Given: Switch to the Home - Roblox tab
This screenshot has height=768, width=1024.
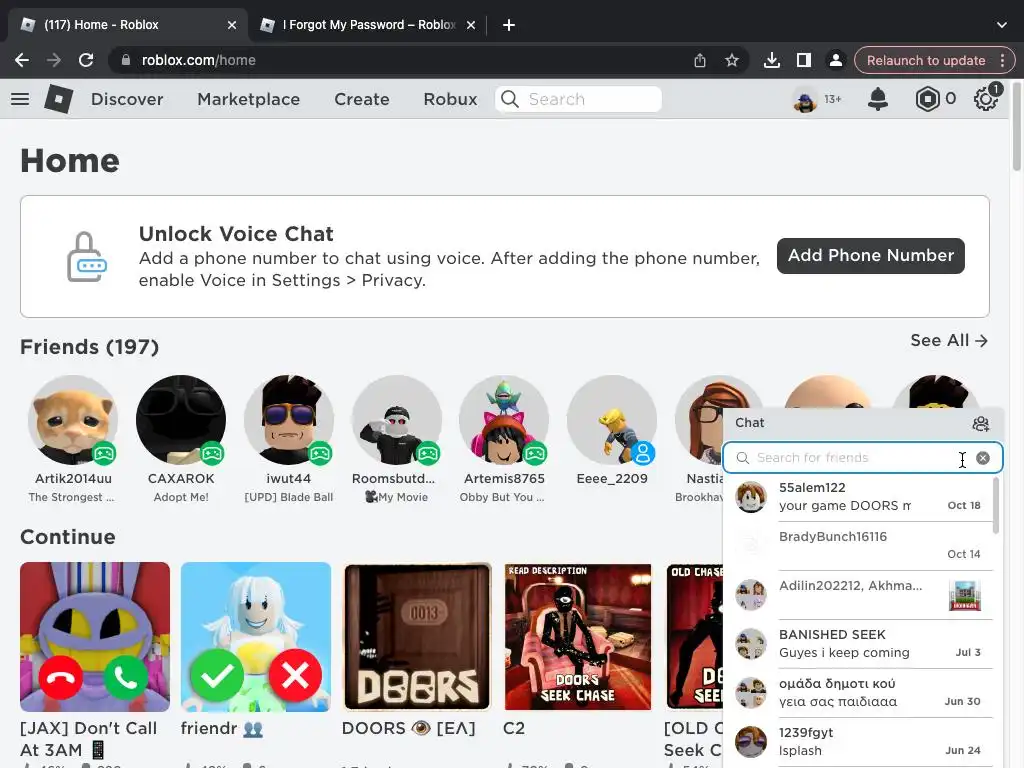Looking at the screenshot, I should 127,25.
